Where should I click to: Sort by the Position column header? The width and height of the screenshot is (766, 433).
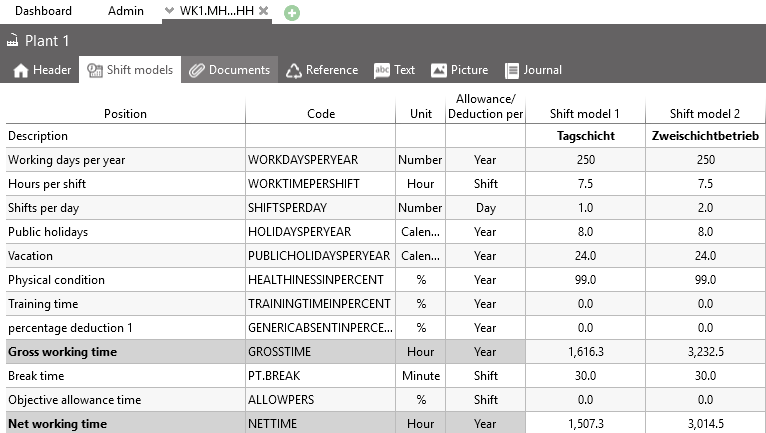coord(125,113)
